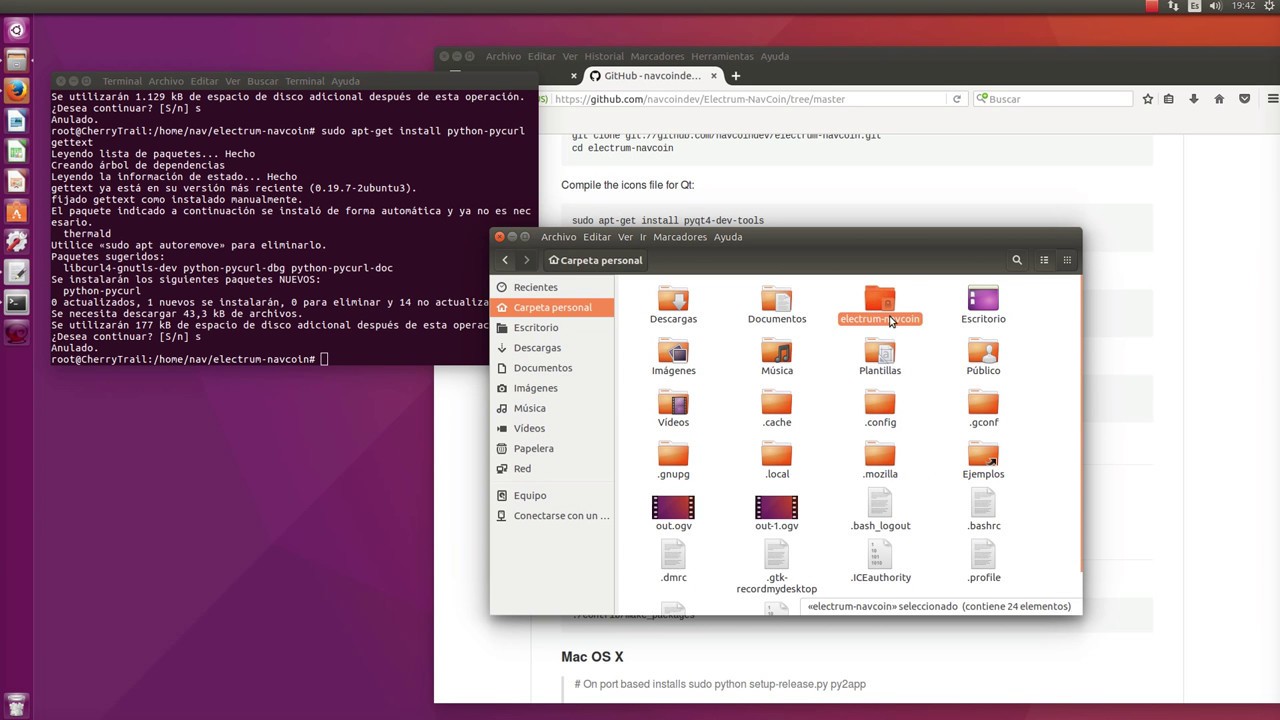The height and width of the screenshot is (720, 1280).
Task: Go to Firefox home page
Action: pos(1219,99)
